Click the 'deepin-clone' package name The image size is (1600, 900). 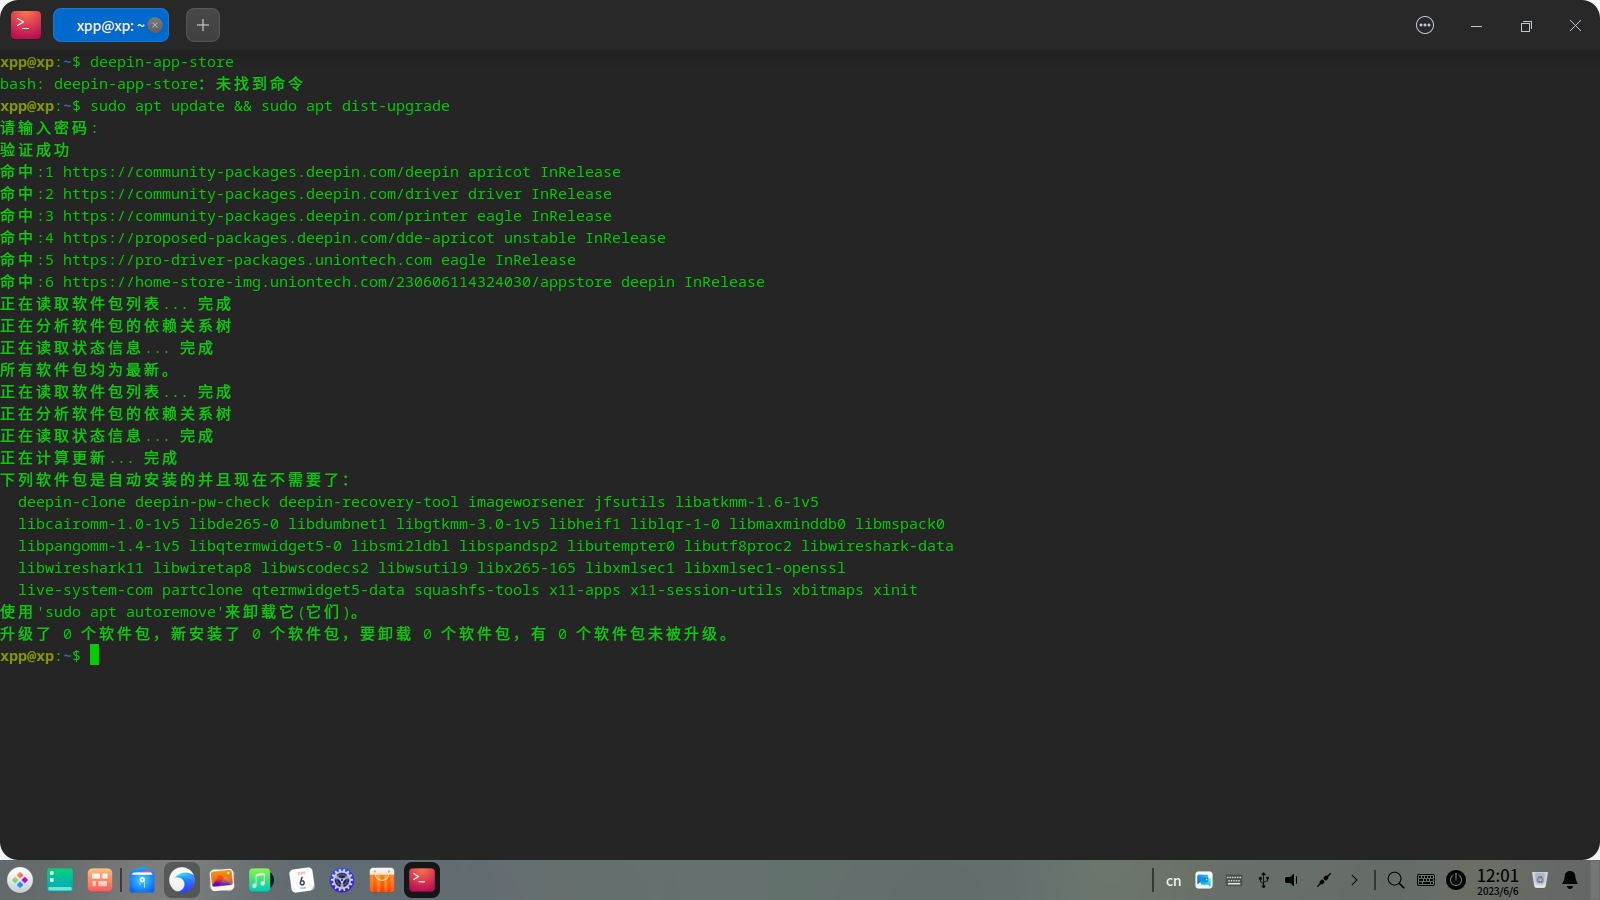tap(72, 502)
